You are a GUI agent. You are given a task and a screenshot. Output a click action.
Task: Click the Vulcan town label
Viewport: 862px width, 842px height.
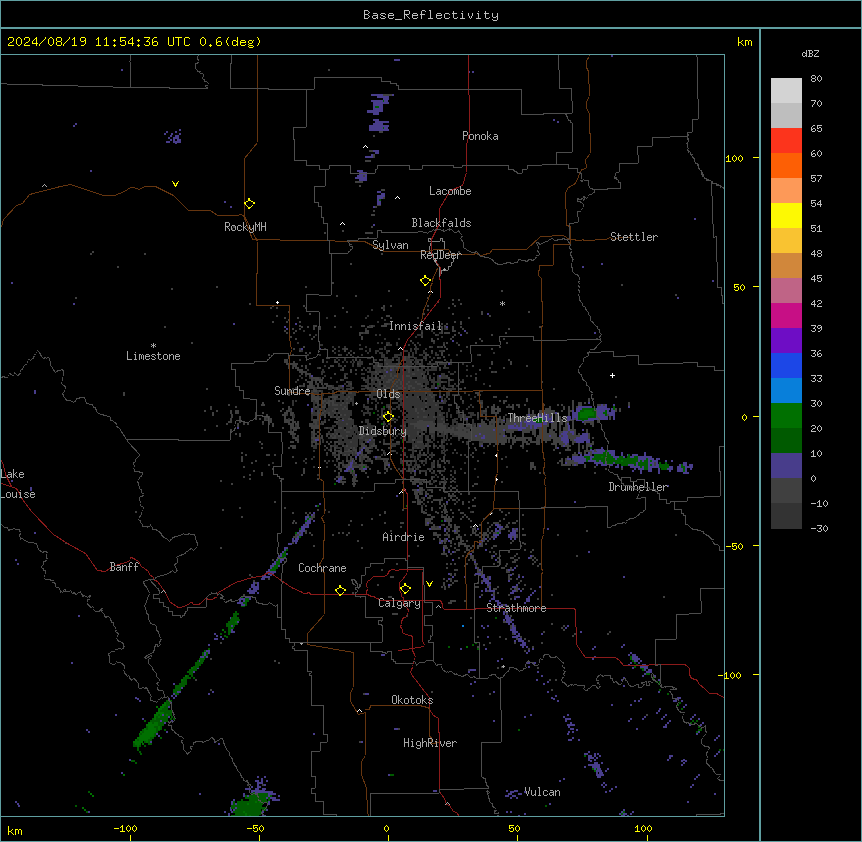[x=542, y=792]
